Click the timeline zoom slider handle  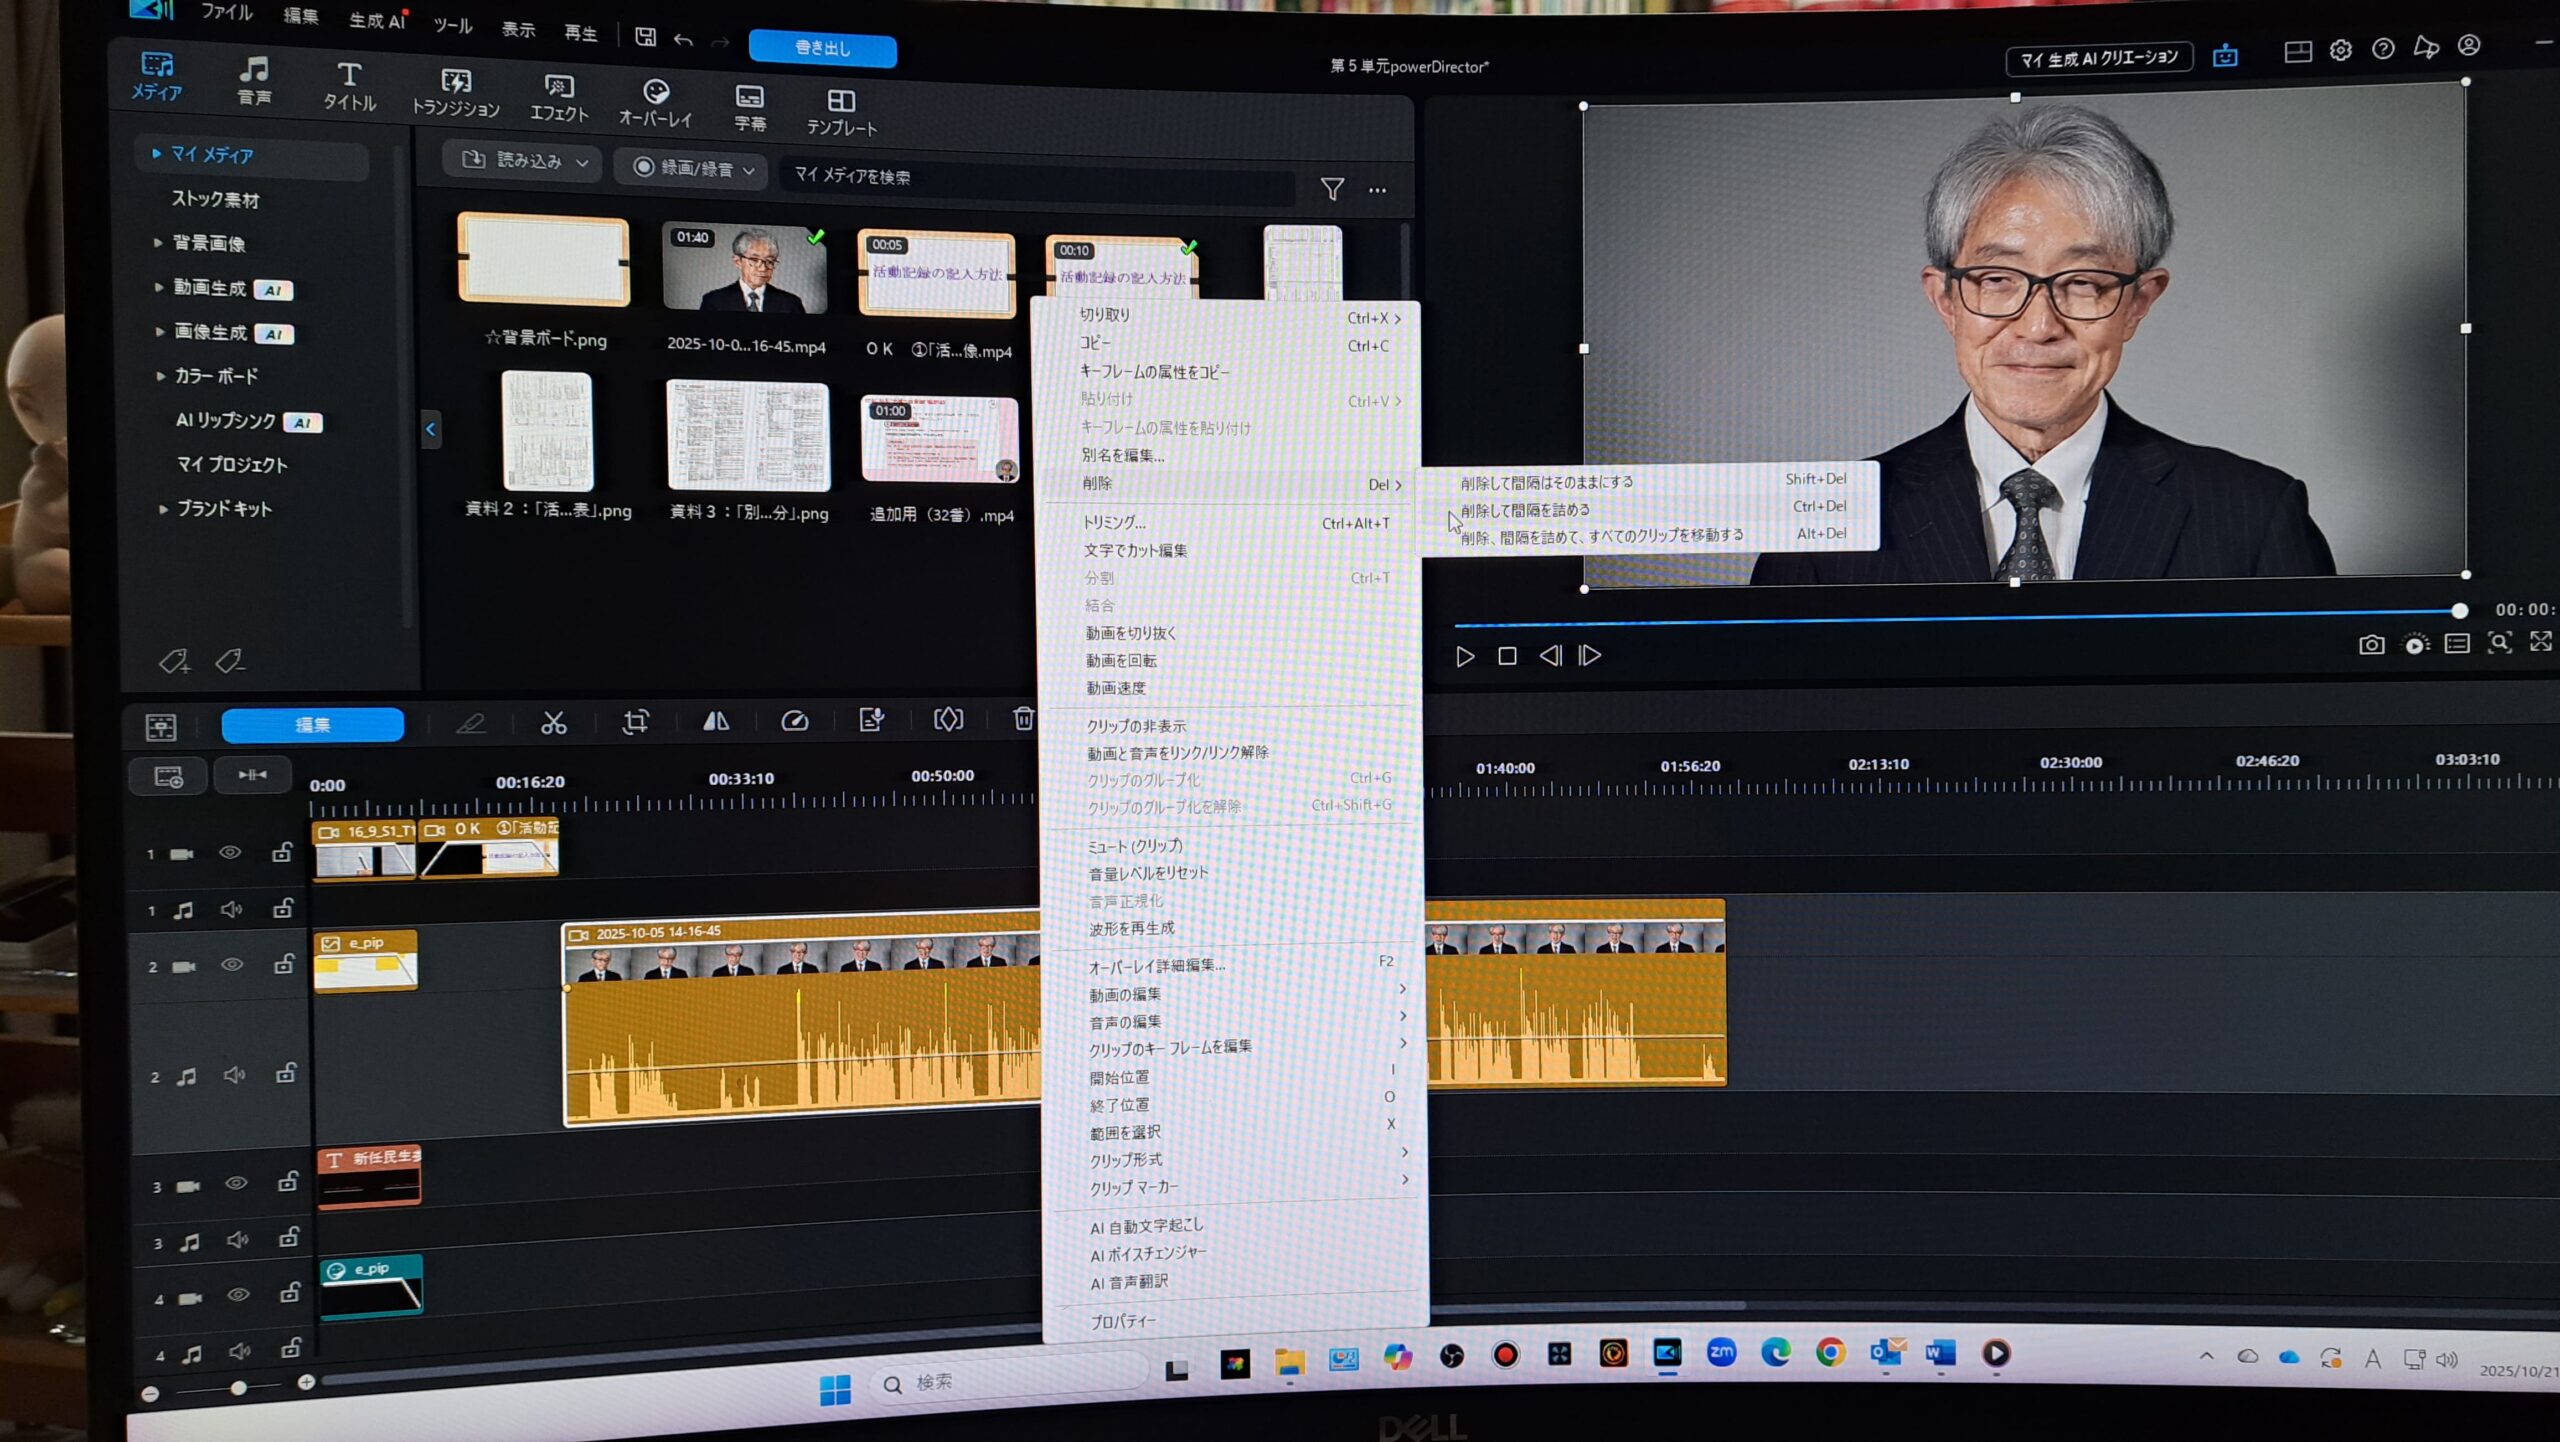pyautogui.click(x=238, y=1388)
